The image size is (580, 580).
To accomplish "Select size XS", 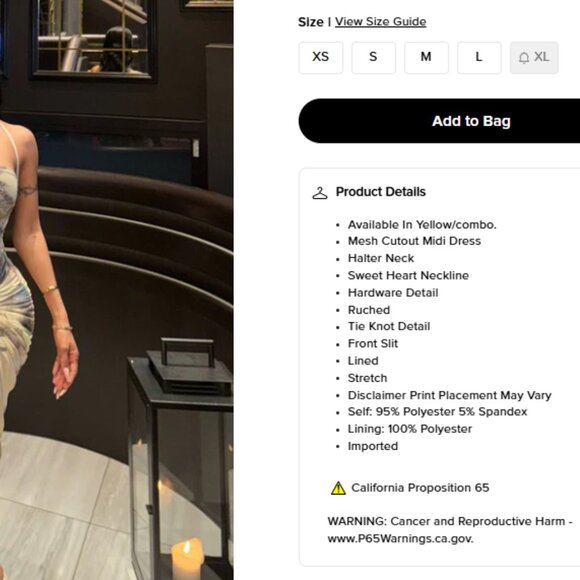I will pos(321,58).
